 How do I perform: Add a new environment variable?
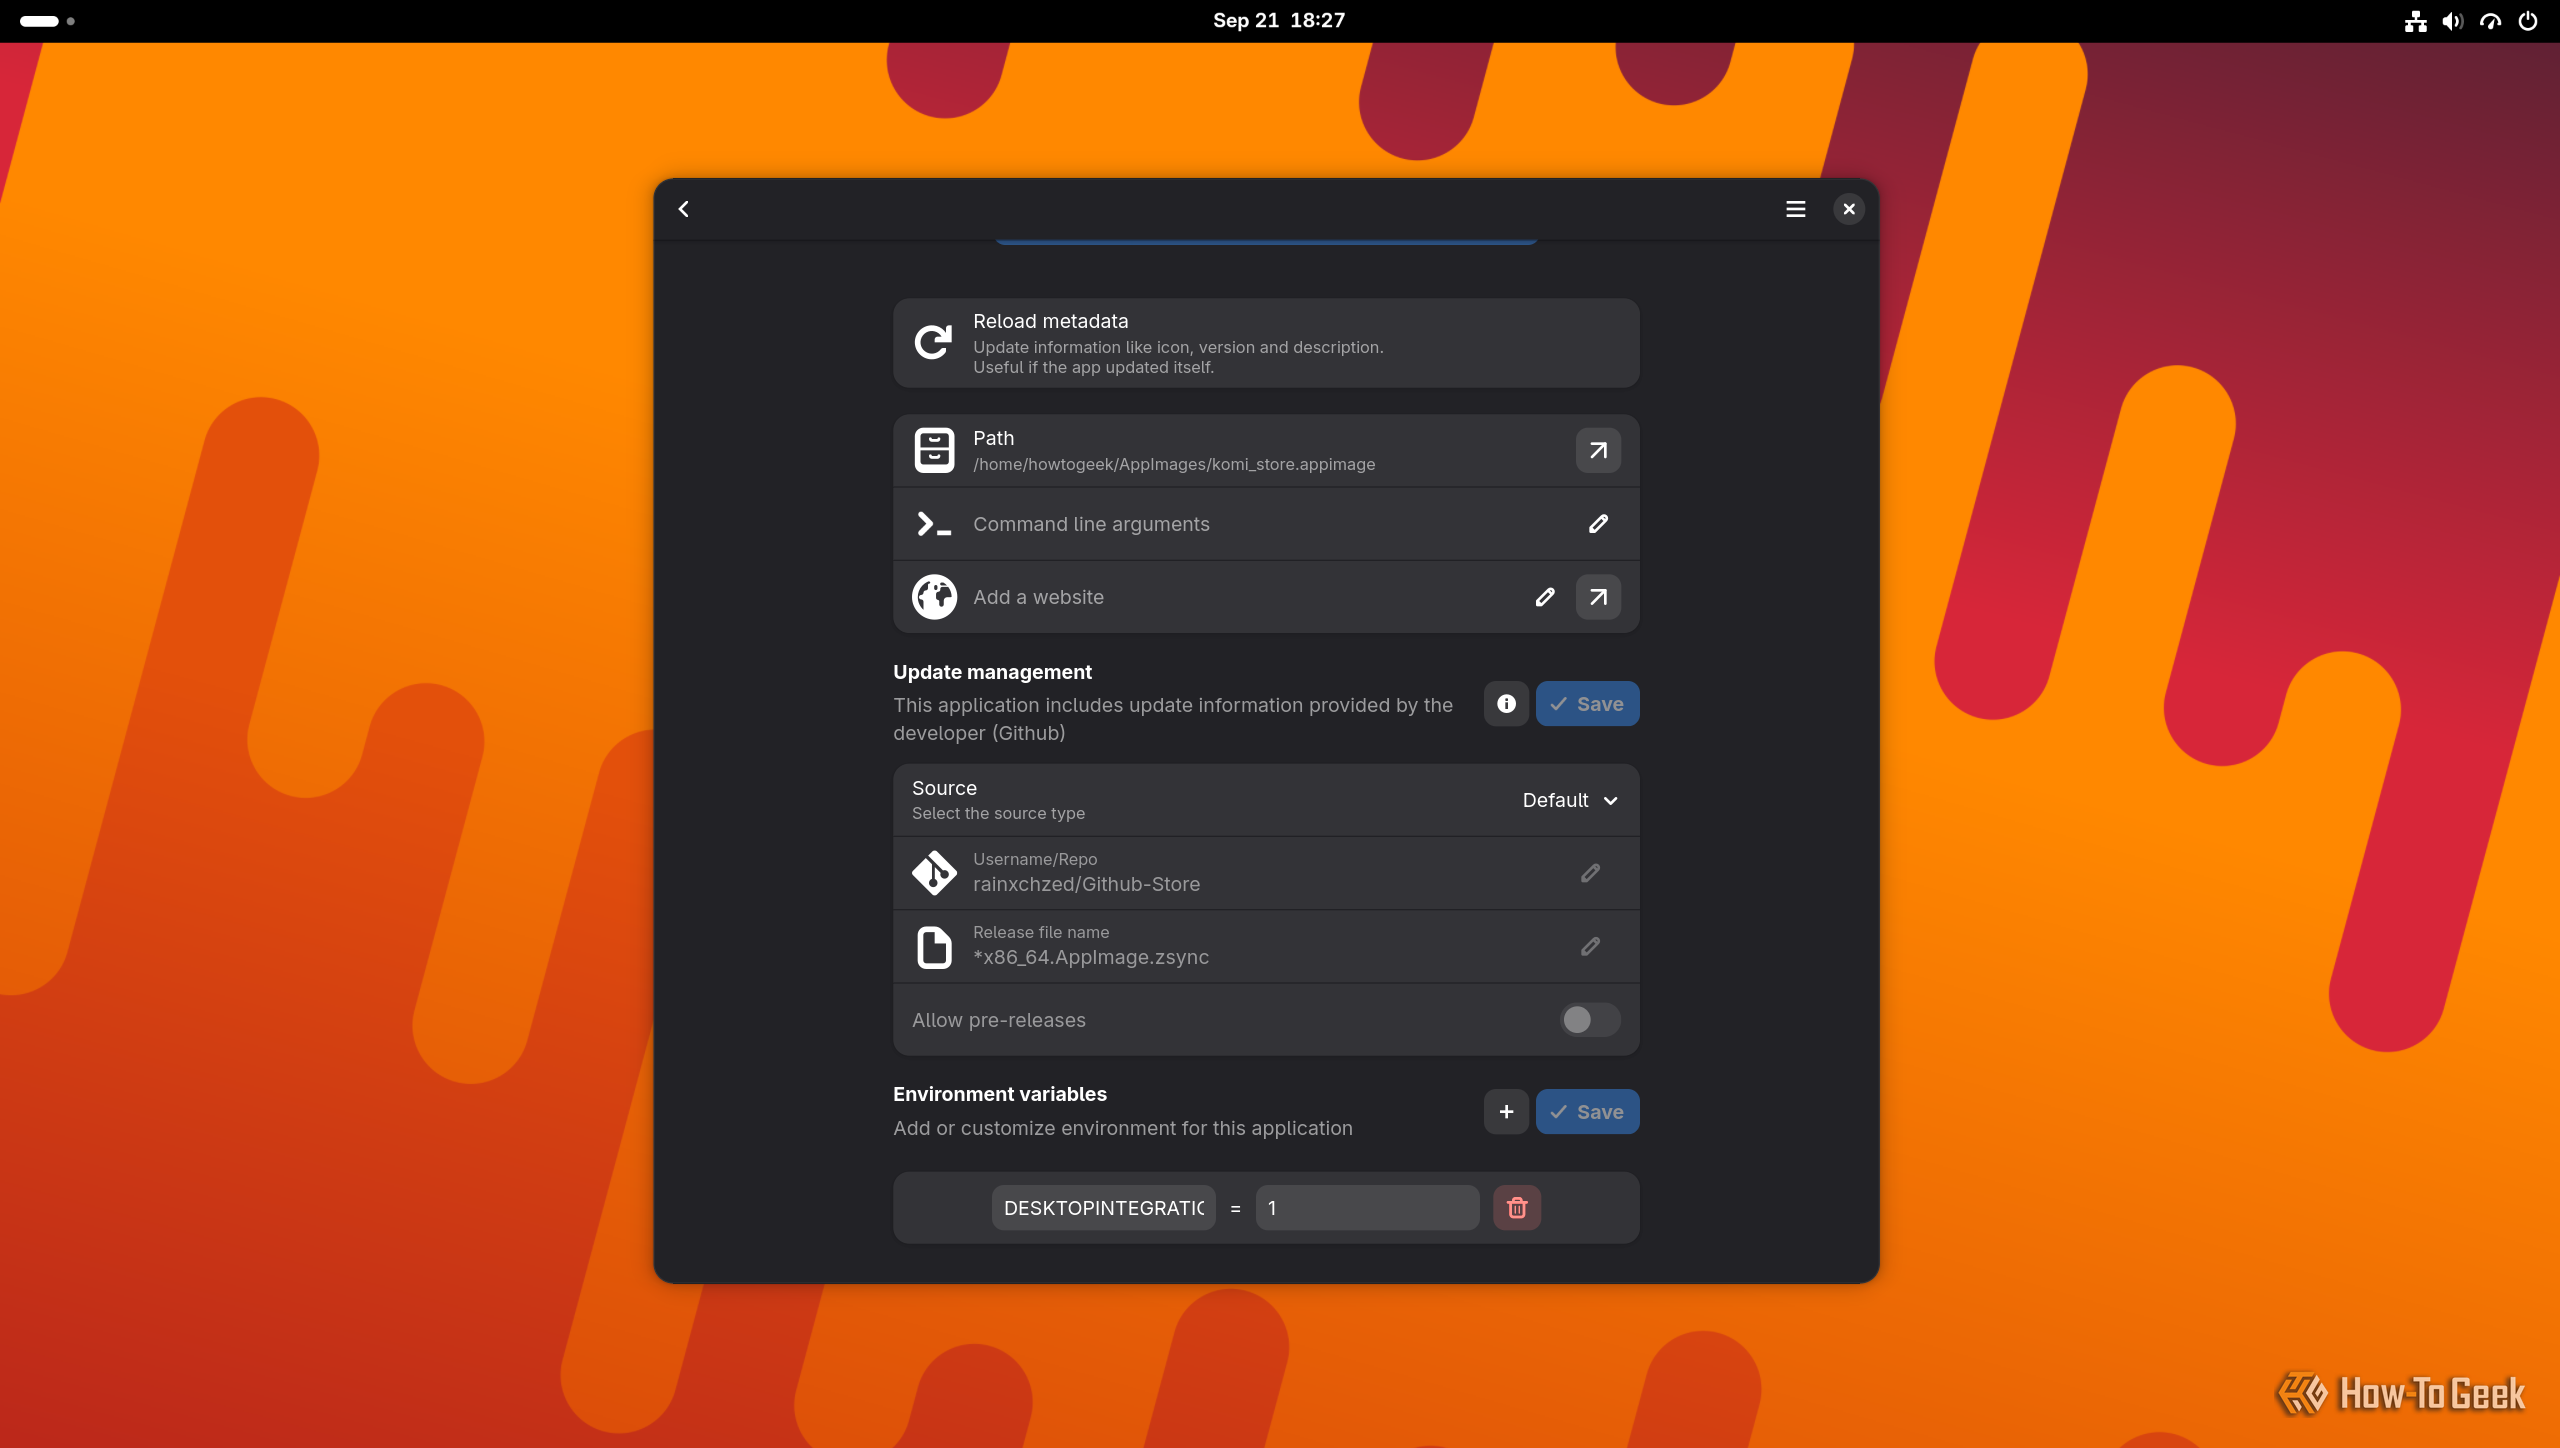tap(1506, 1112)
